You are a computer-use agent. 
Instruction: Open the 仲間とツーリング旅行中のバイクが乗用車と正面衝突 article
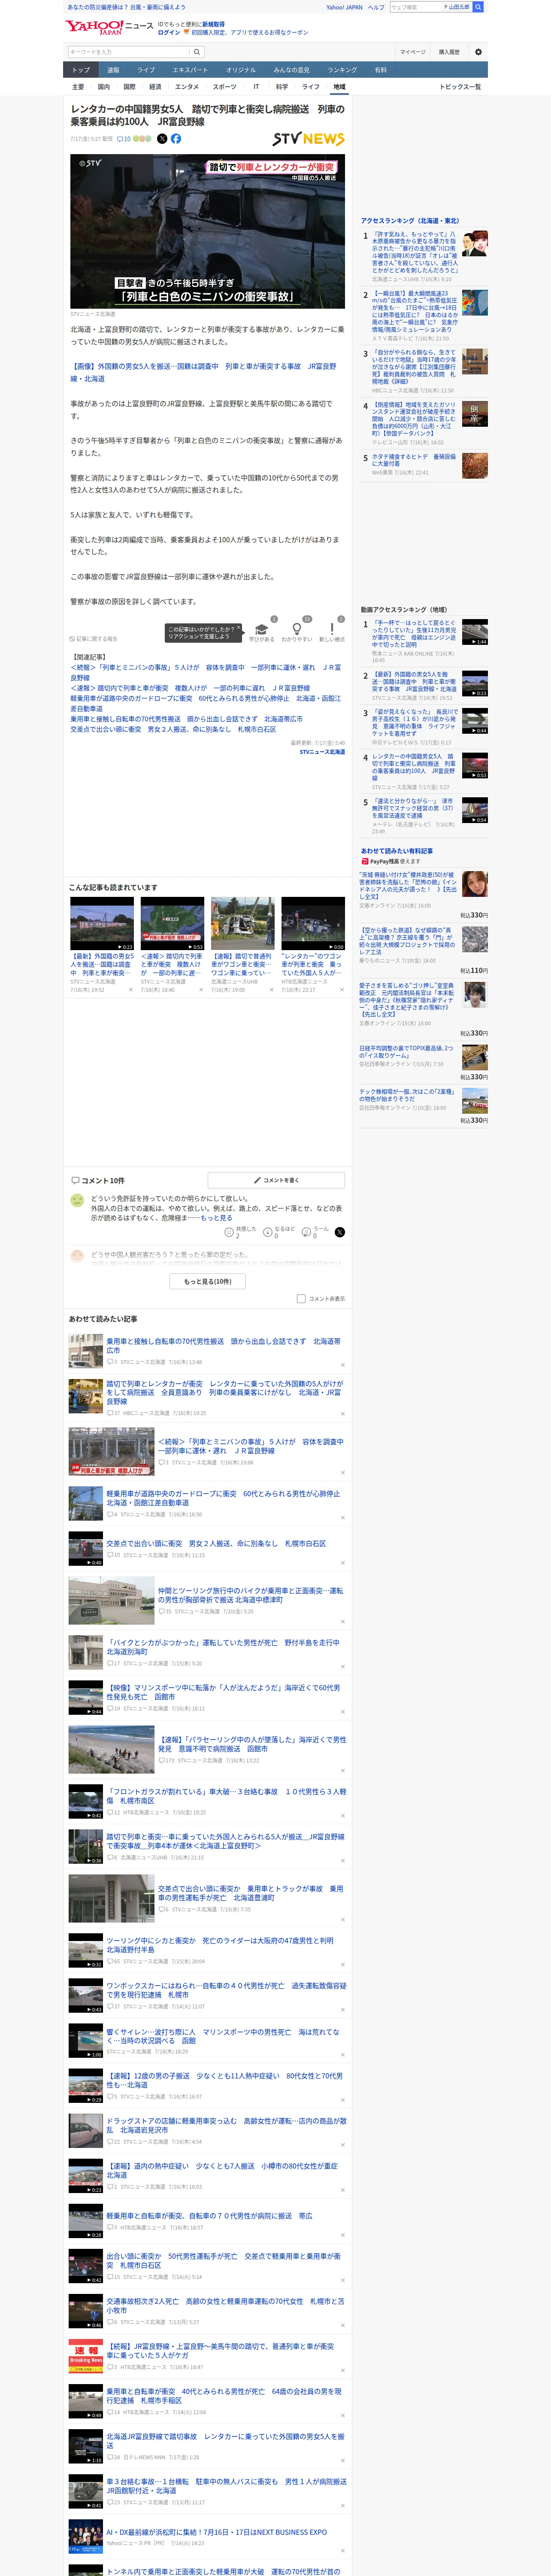(250, 1595)
